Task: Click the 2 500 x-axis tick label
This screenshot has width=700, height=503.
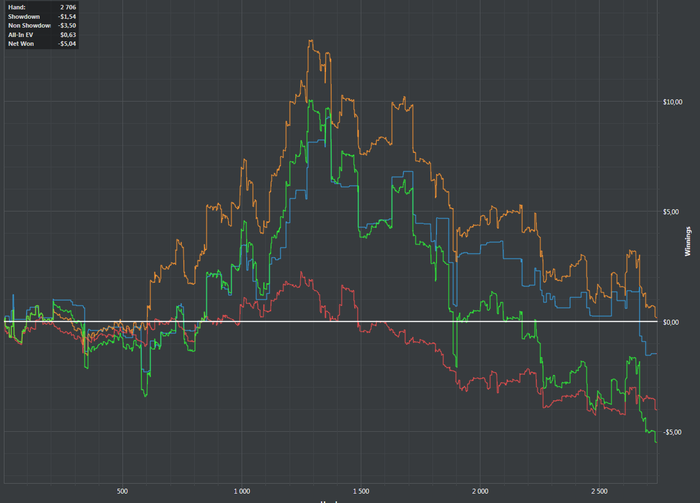Action: tap(599, 491)
